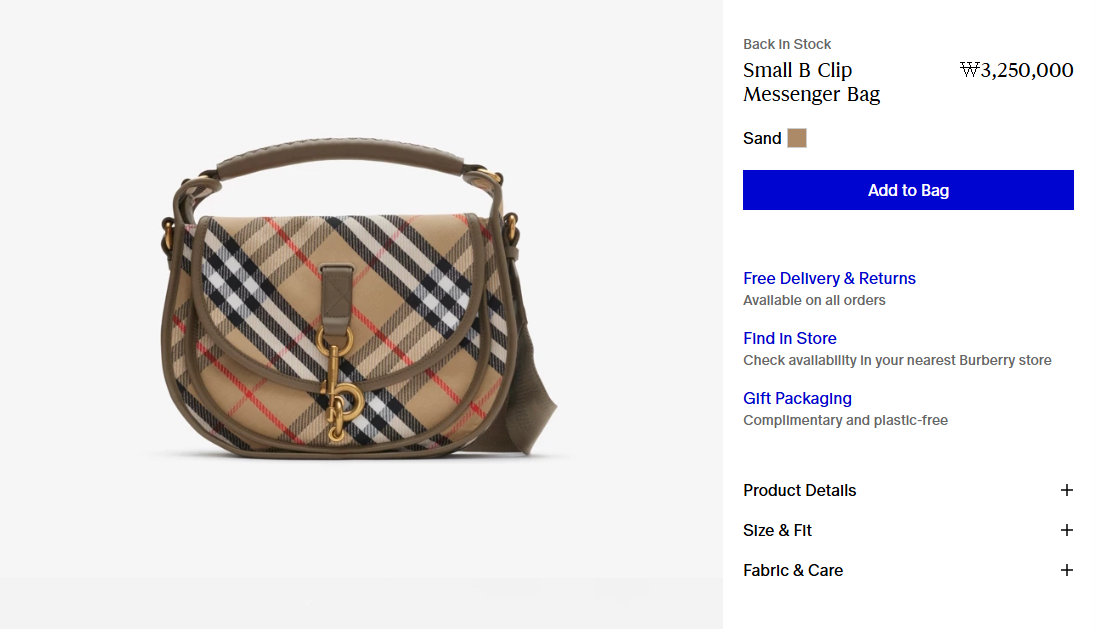
Task: Click the plus icon beside Fabric & Care
Action: click(1066, 570)
